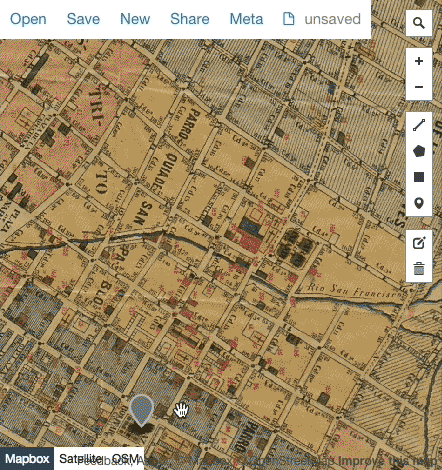442x470 pixels.
Task: Zoom in with the plus button
Action: tap(419, 61)
